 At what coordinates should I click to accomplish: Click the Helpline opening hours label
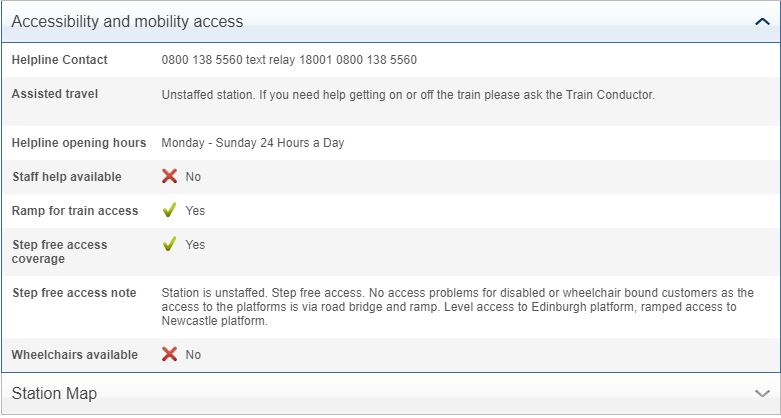[x=79, y=143]
